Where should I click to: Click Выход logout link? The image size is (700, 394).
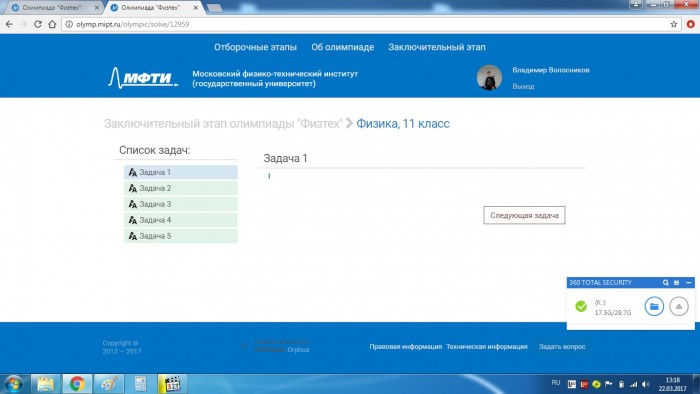pyautogui.click(x=523, y=86)
